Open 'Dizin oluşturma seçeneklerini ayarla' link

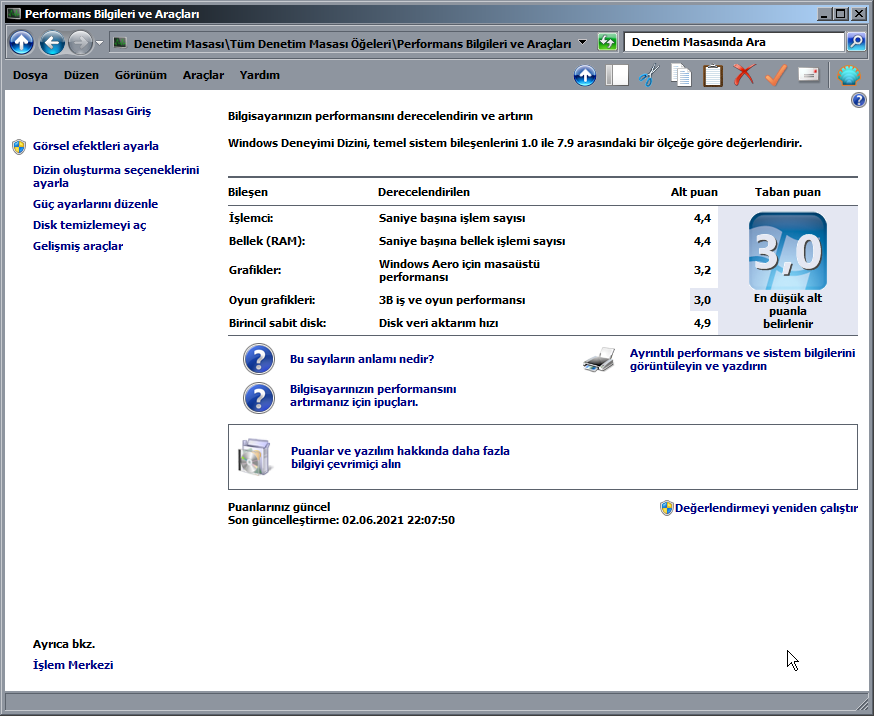(116, 176)
